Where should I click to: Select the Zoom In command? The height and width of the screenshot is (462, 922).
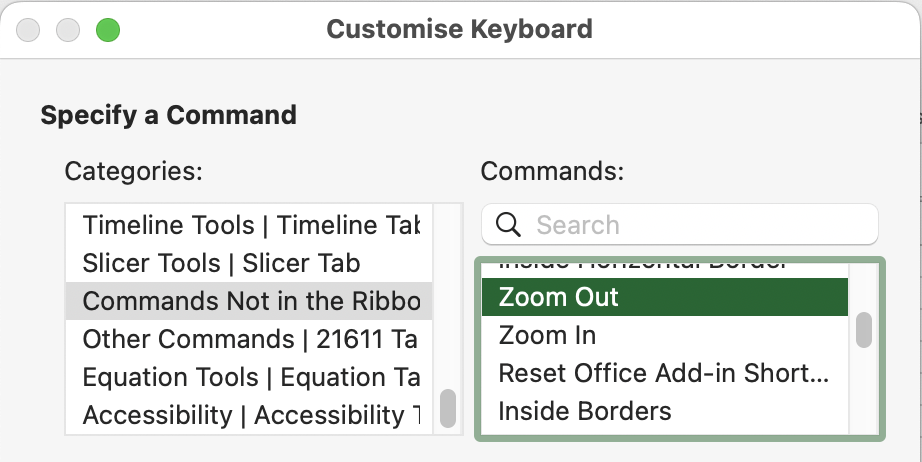coord(664,335)
